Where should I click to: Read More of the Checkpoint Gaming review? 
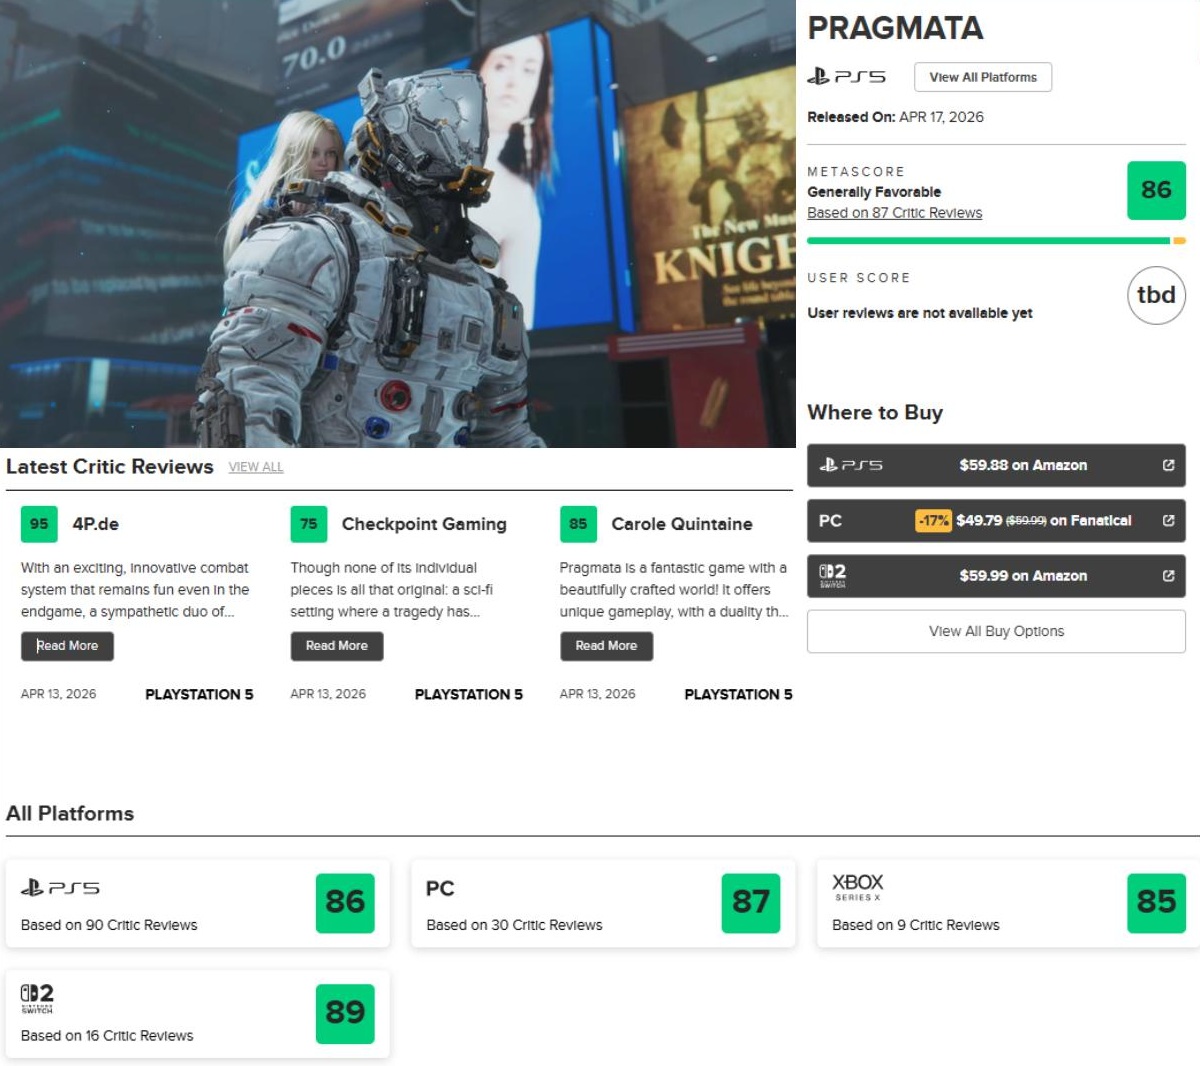pyautogui.click(x=336, y=646)
